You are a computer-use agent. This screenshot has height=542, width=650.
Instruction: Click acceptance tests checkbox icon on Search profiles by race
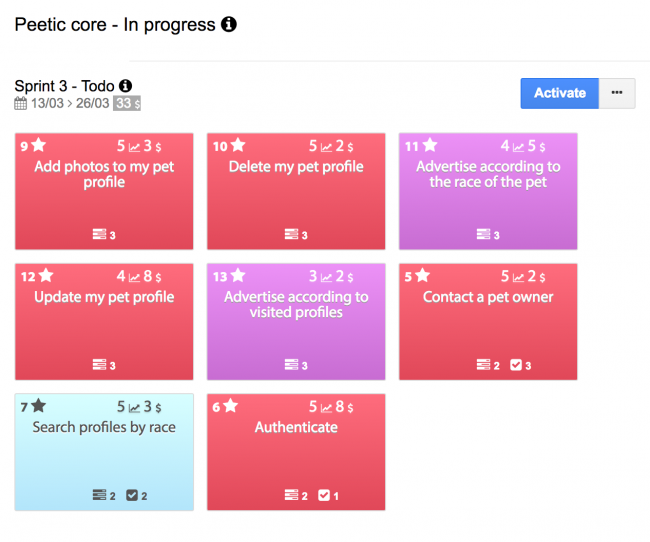(132, 495)
